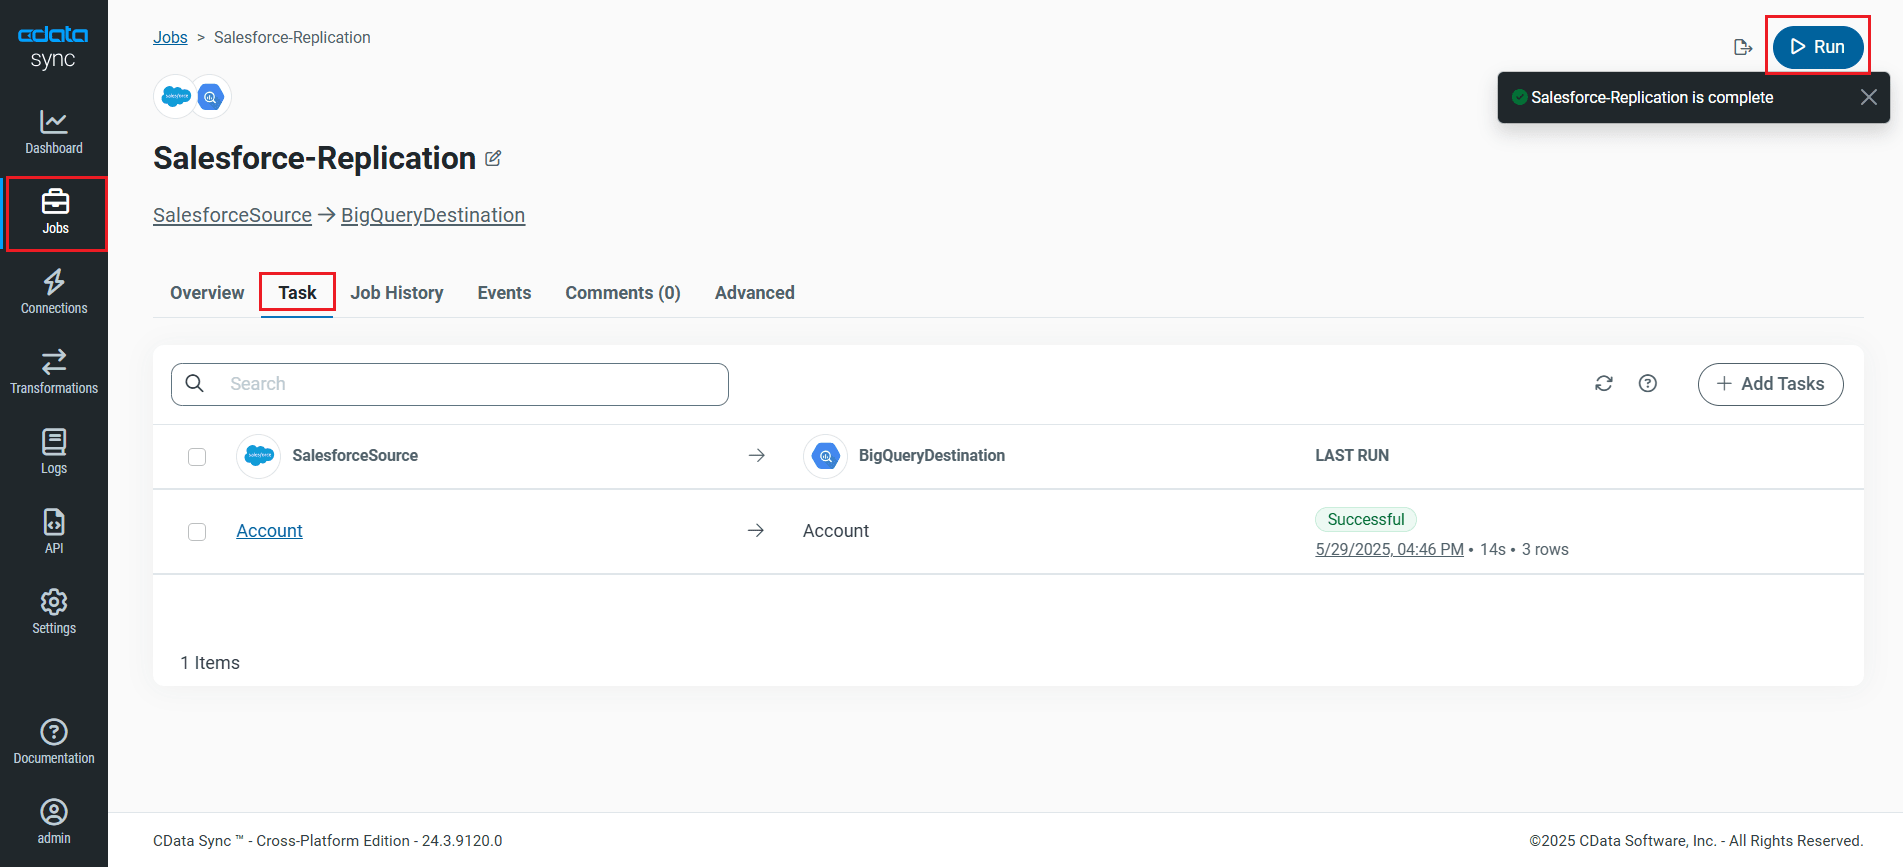The width and height of the screenshot is (1903, 867).
Task: Click Salesforce logo in the table header
Action: pyautogui.click(x=259, y=456)
